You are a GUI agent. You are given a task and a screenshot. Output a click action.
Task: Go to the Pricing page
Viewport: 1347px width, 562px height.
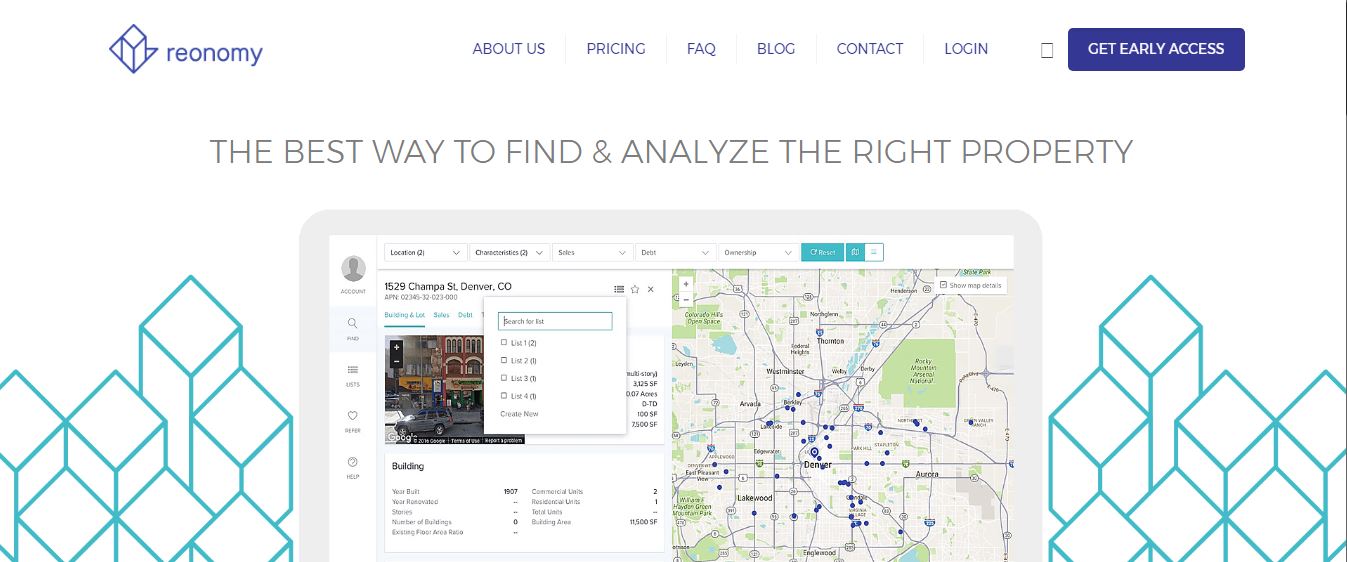pyautogui.click(x=615, y=49)
